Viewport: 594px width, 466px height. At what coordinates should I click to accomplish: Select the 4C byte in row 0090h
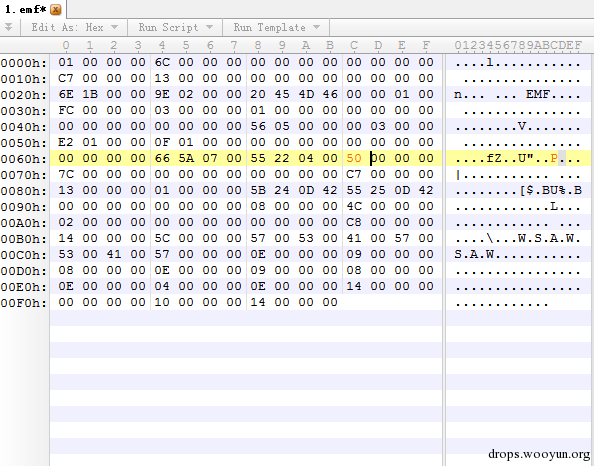[x=354, y=206]
